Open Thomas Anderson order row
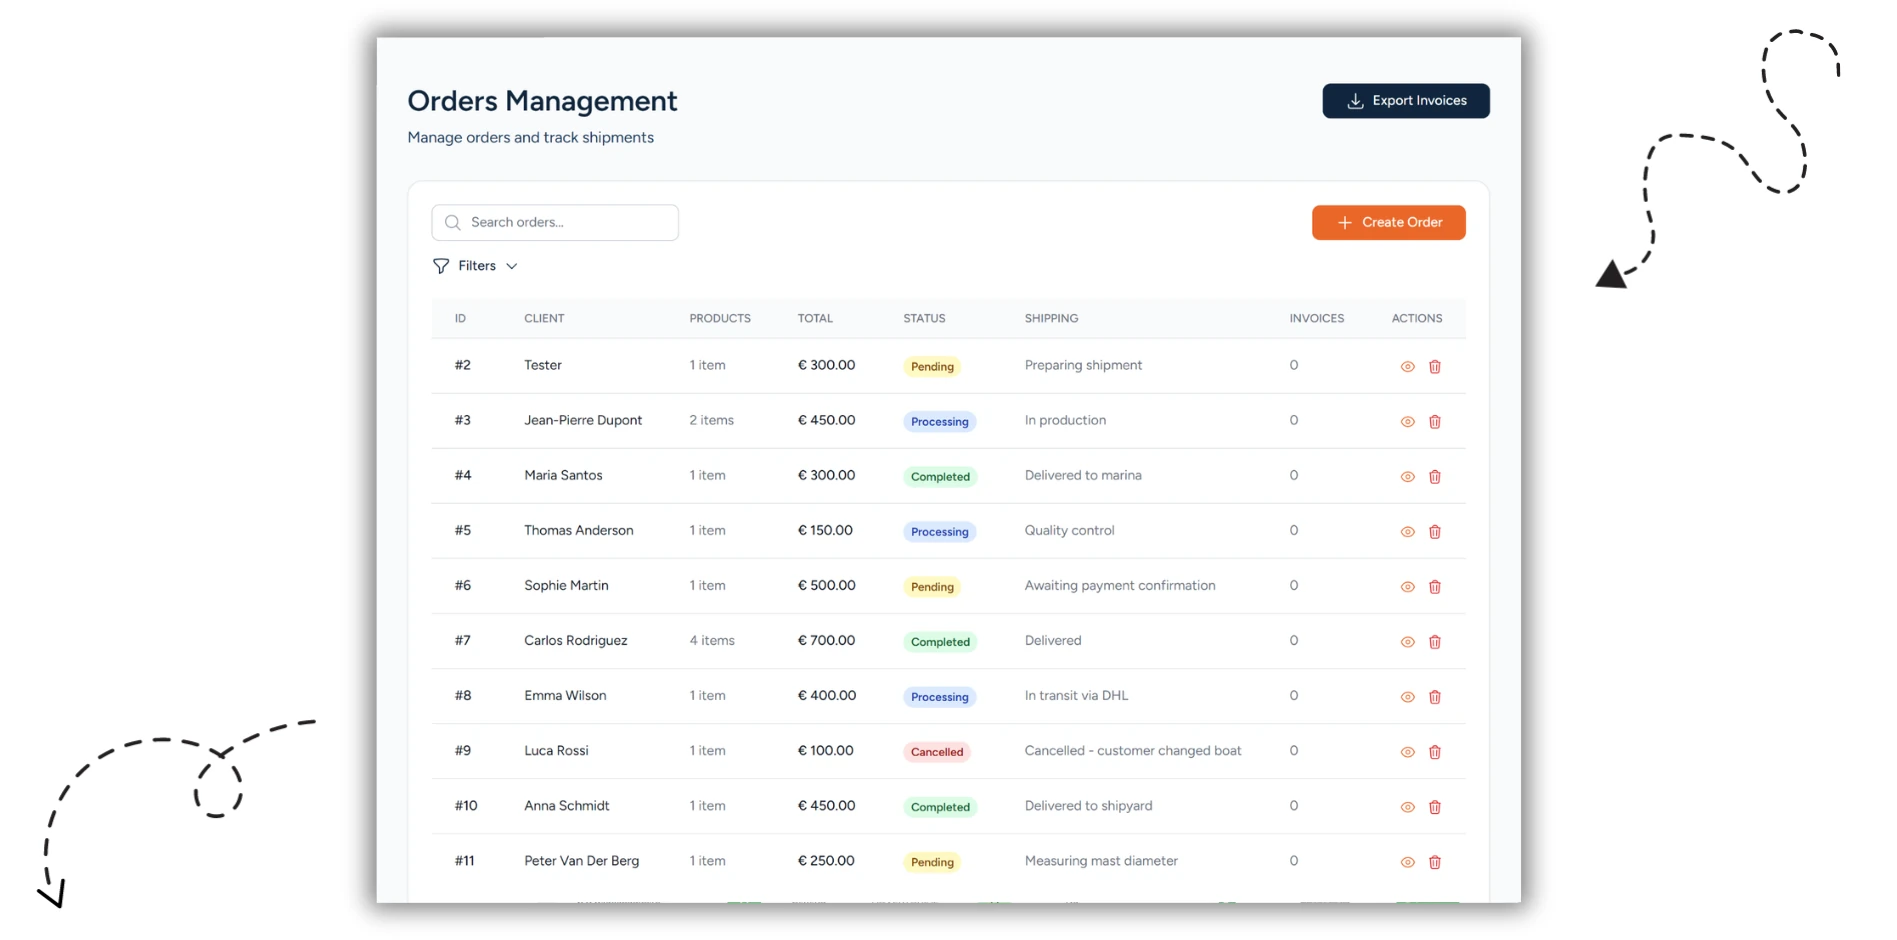Screen dimensions: 1897x940 pos(948,531)
